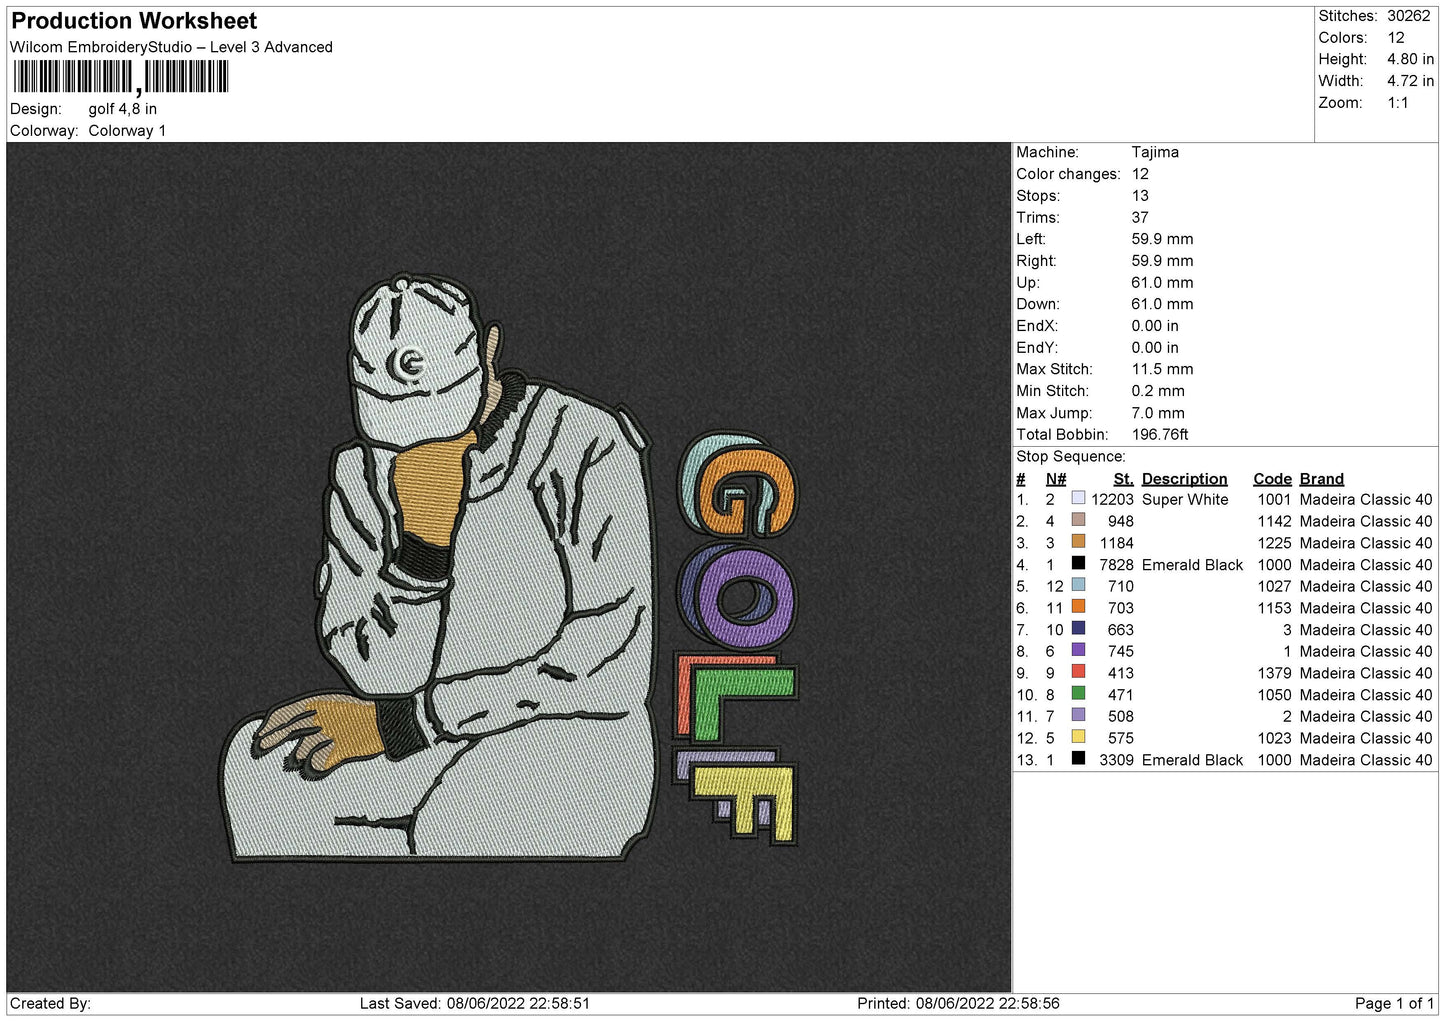Click the yellow swatch in stop row 12
1445x1021 pixels.
(x=1078, y=737)
